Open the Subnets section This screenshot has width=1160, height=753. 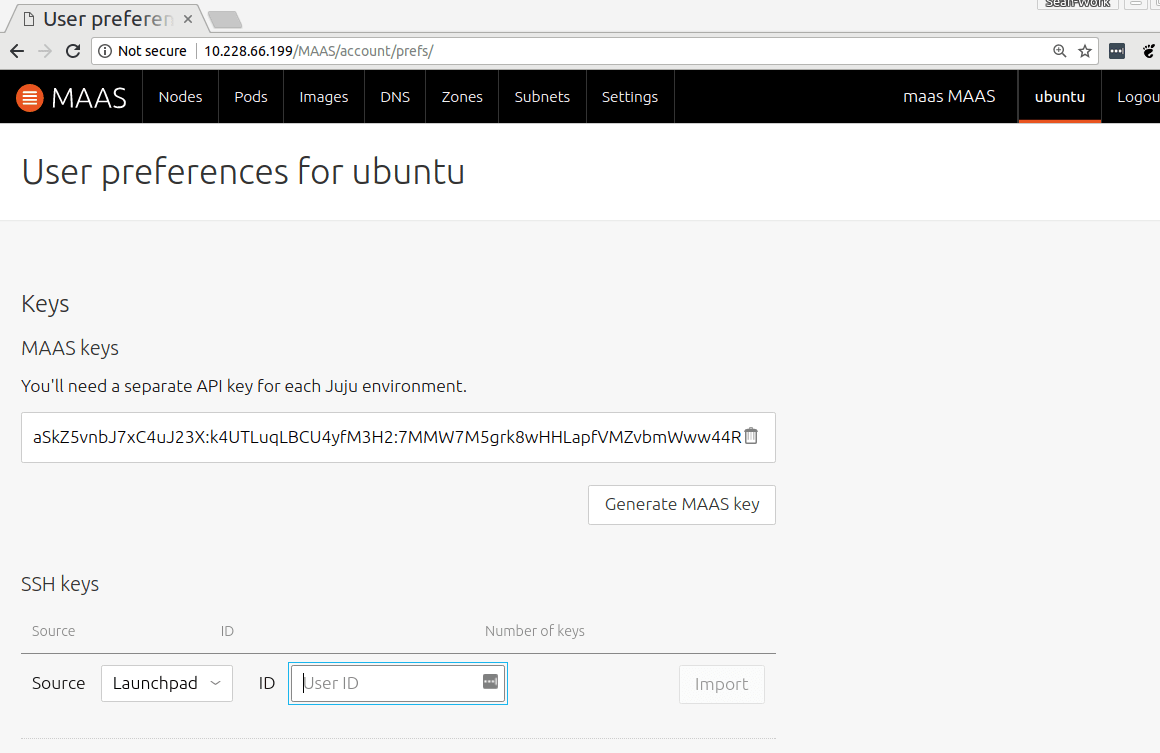click(542, 96)
